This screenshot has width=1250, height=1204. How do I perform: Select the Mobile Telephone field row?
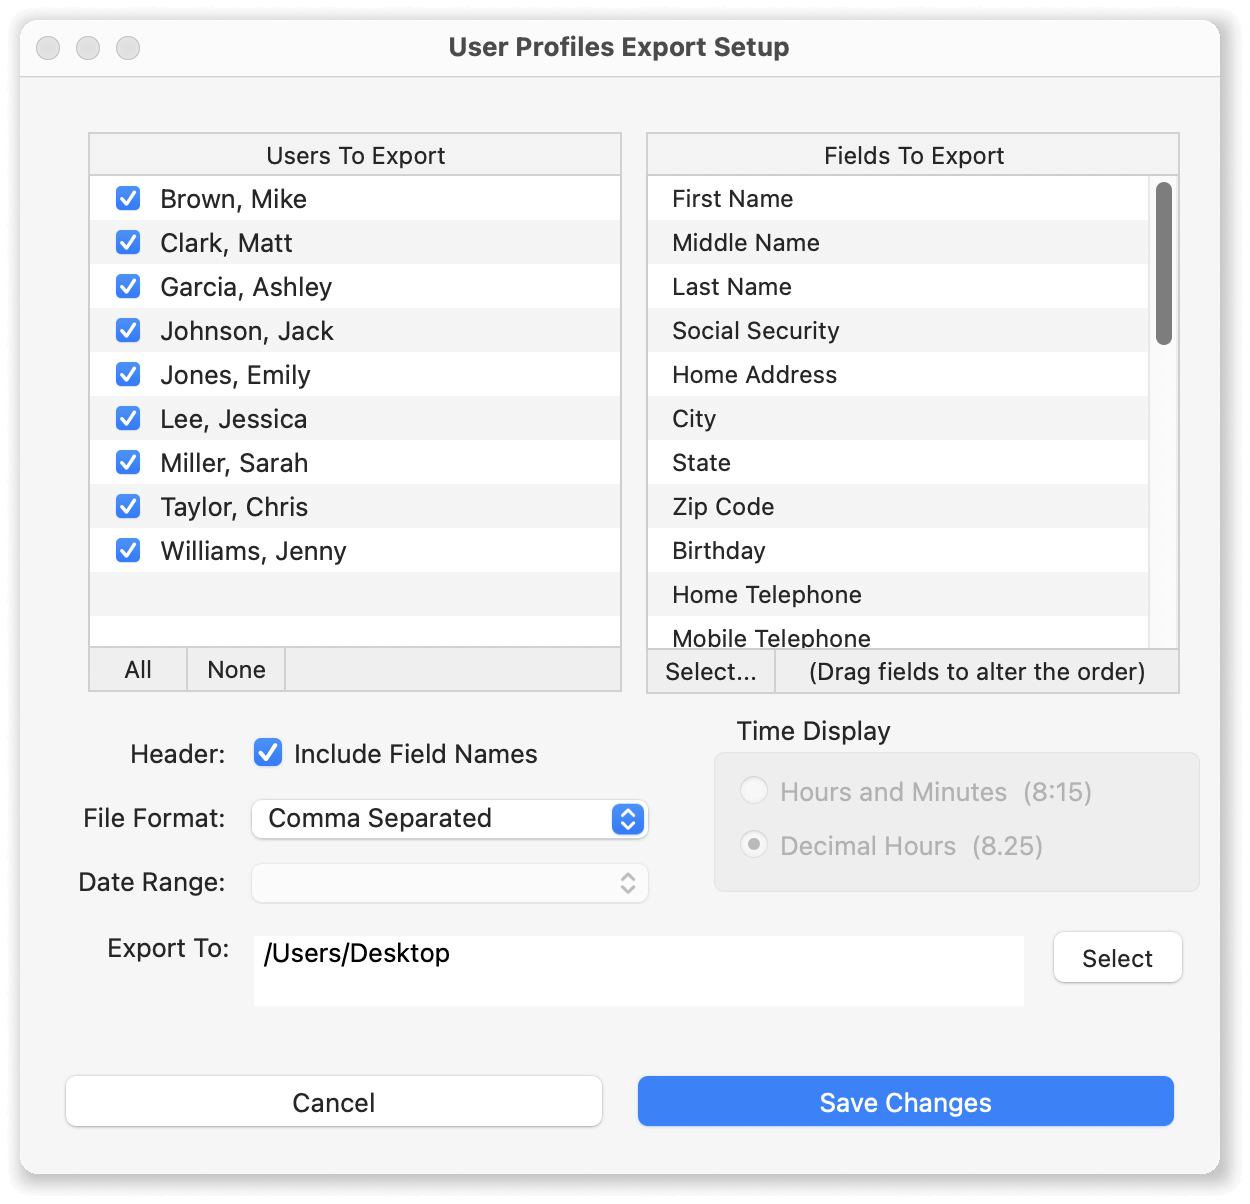coord(898,633)
